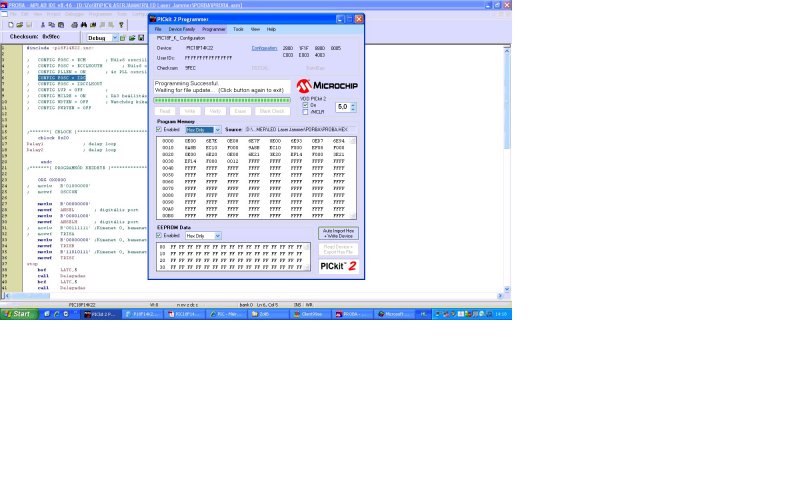Screen dimensions: 800x480
Task: Click the MPLAB IDE title bar icon
Action: coord(4,5)
